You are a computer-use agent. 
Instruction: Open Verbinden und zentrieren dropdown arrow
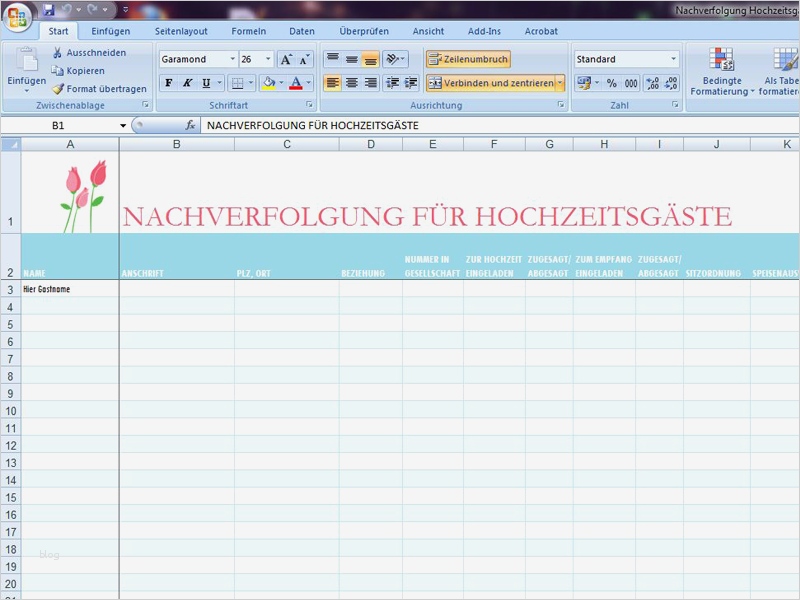tap(560, 83)
